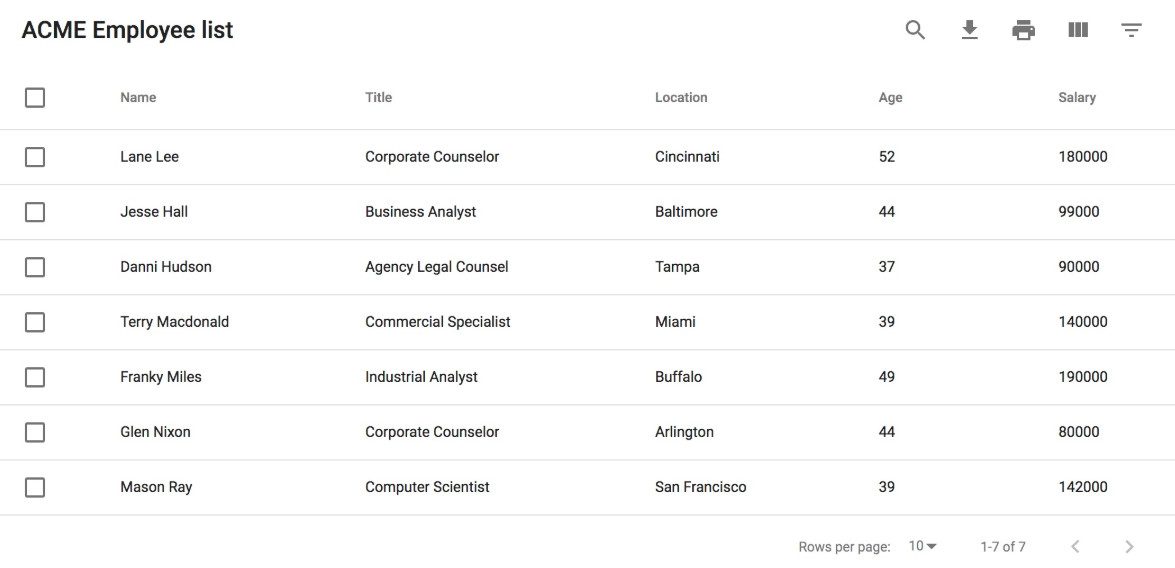This screenshot has height=568, width=1175.
Task: Go to previous page arrow
Action: pyautogui.click(x=1075, y=547)
